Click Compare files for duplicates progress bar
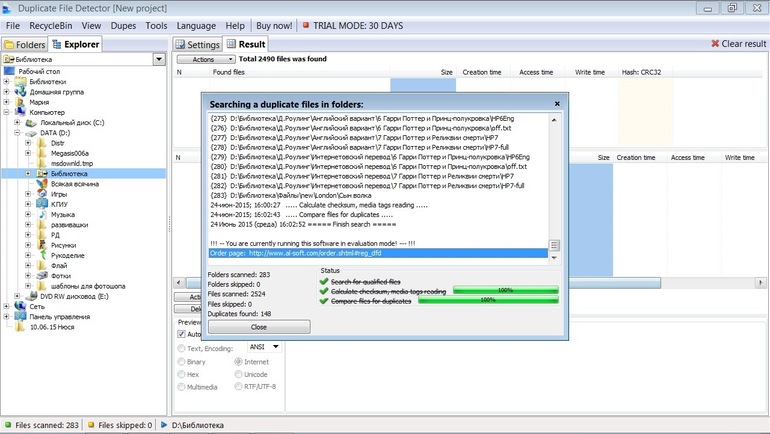Screen dimensions: 770x434 [488, 300]
